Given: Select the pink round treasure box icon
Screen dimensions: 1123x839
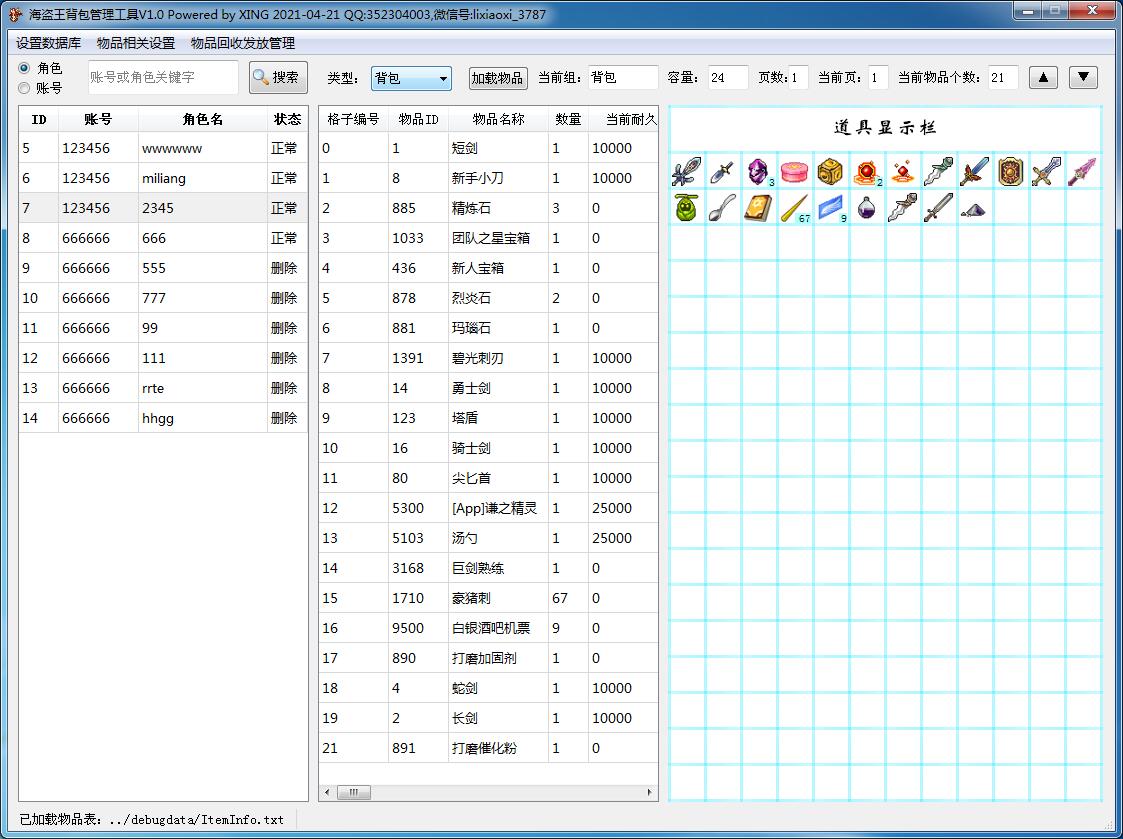Looking at the screenshot, I should pyautogui.click(x=794, y=172).
